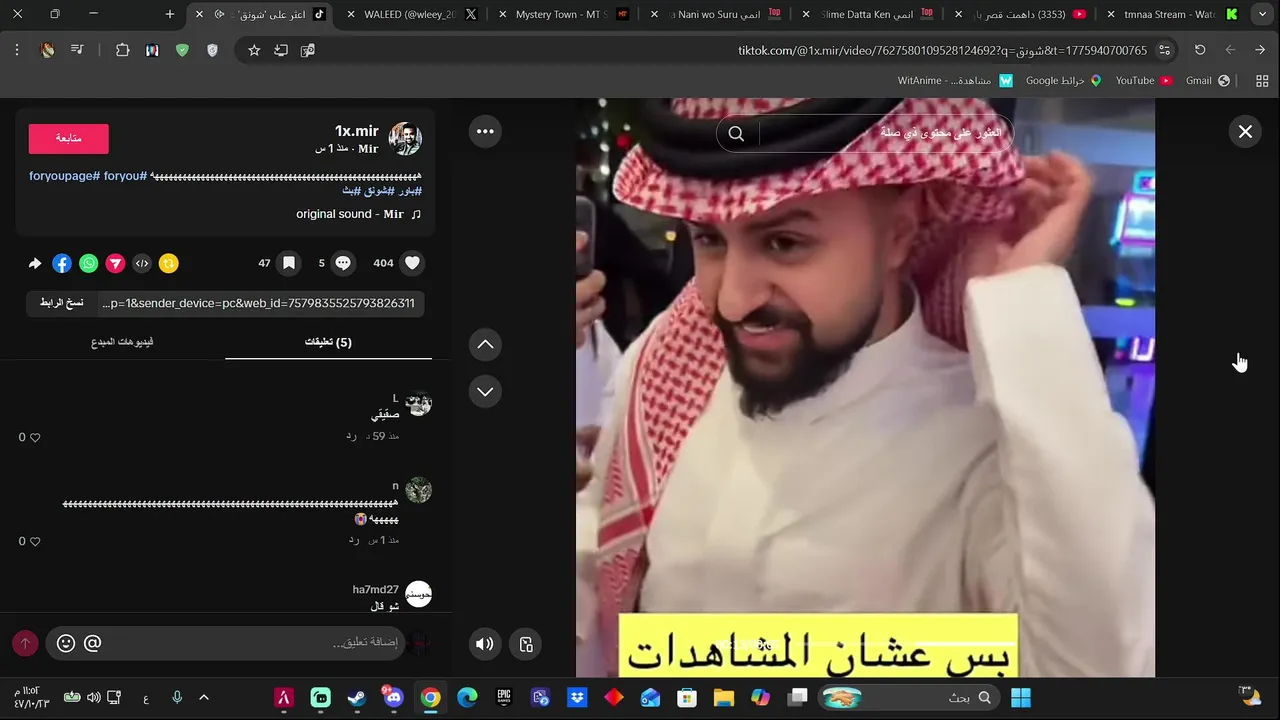Share the video to WhatsApp
Viewport: 1280px width, 720px height.
point(89,263)
